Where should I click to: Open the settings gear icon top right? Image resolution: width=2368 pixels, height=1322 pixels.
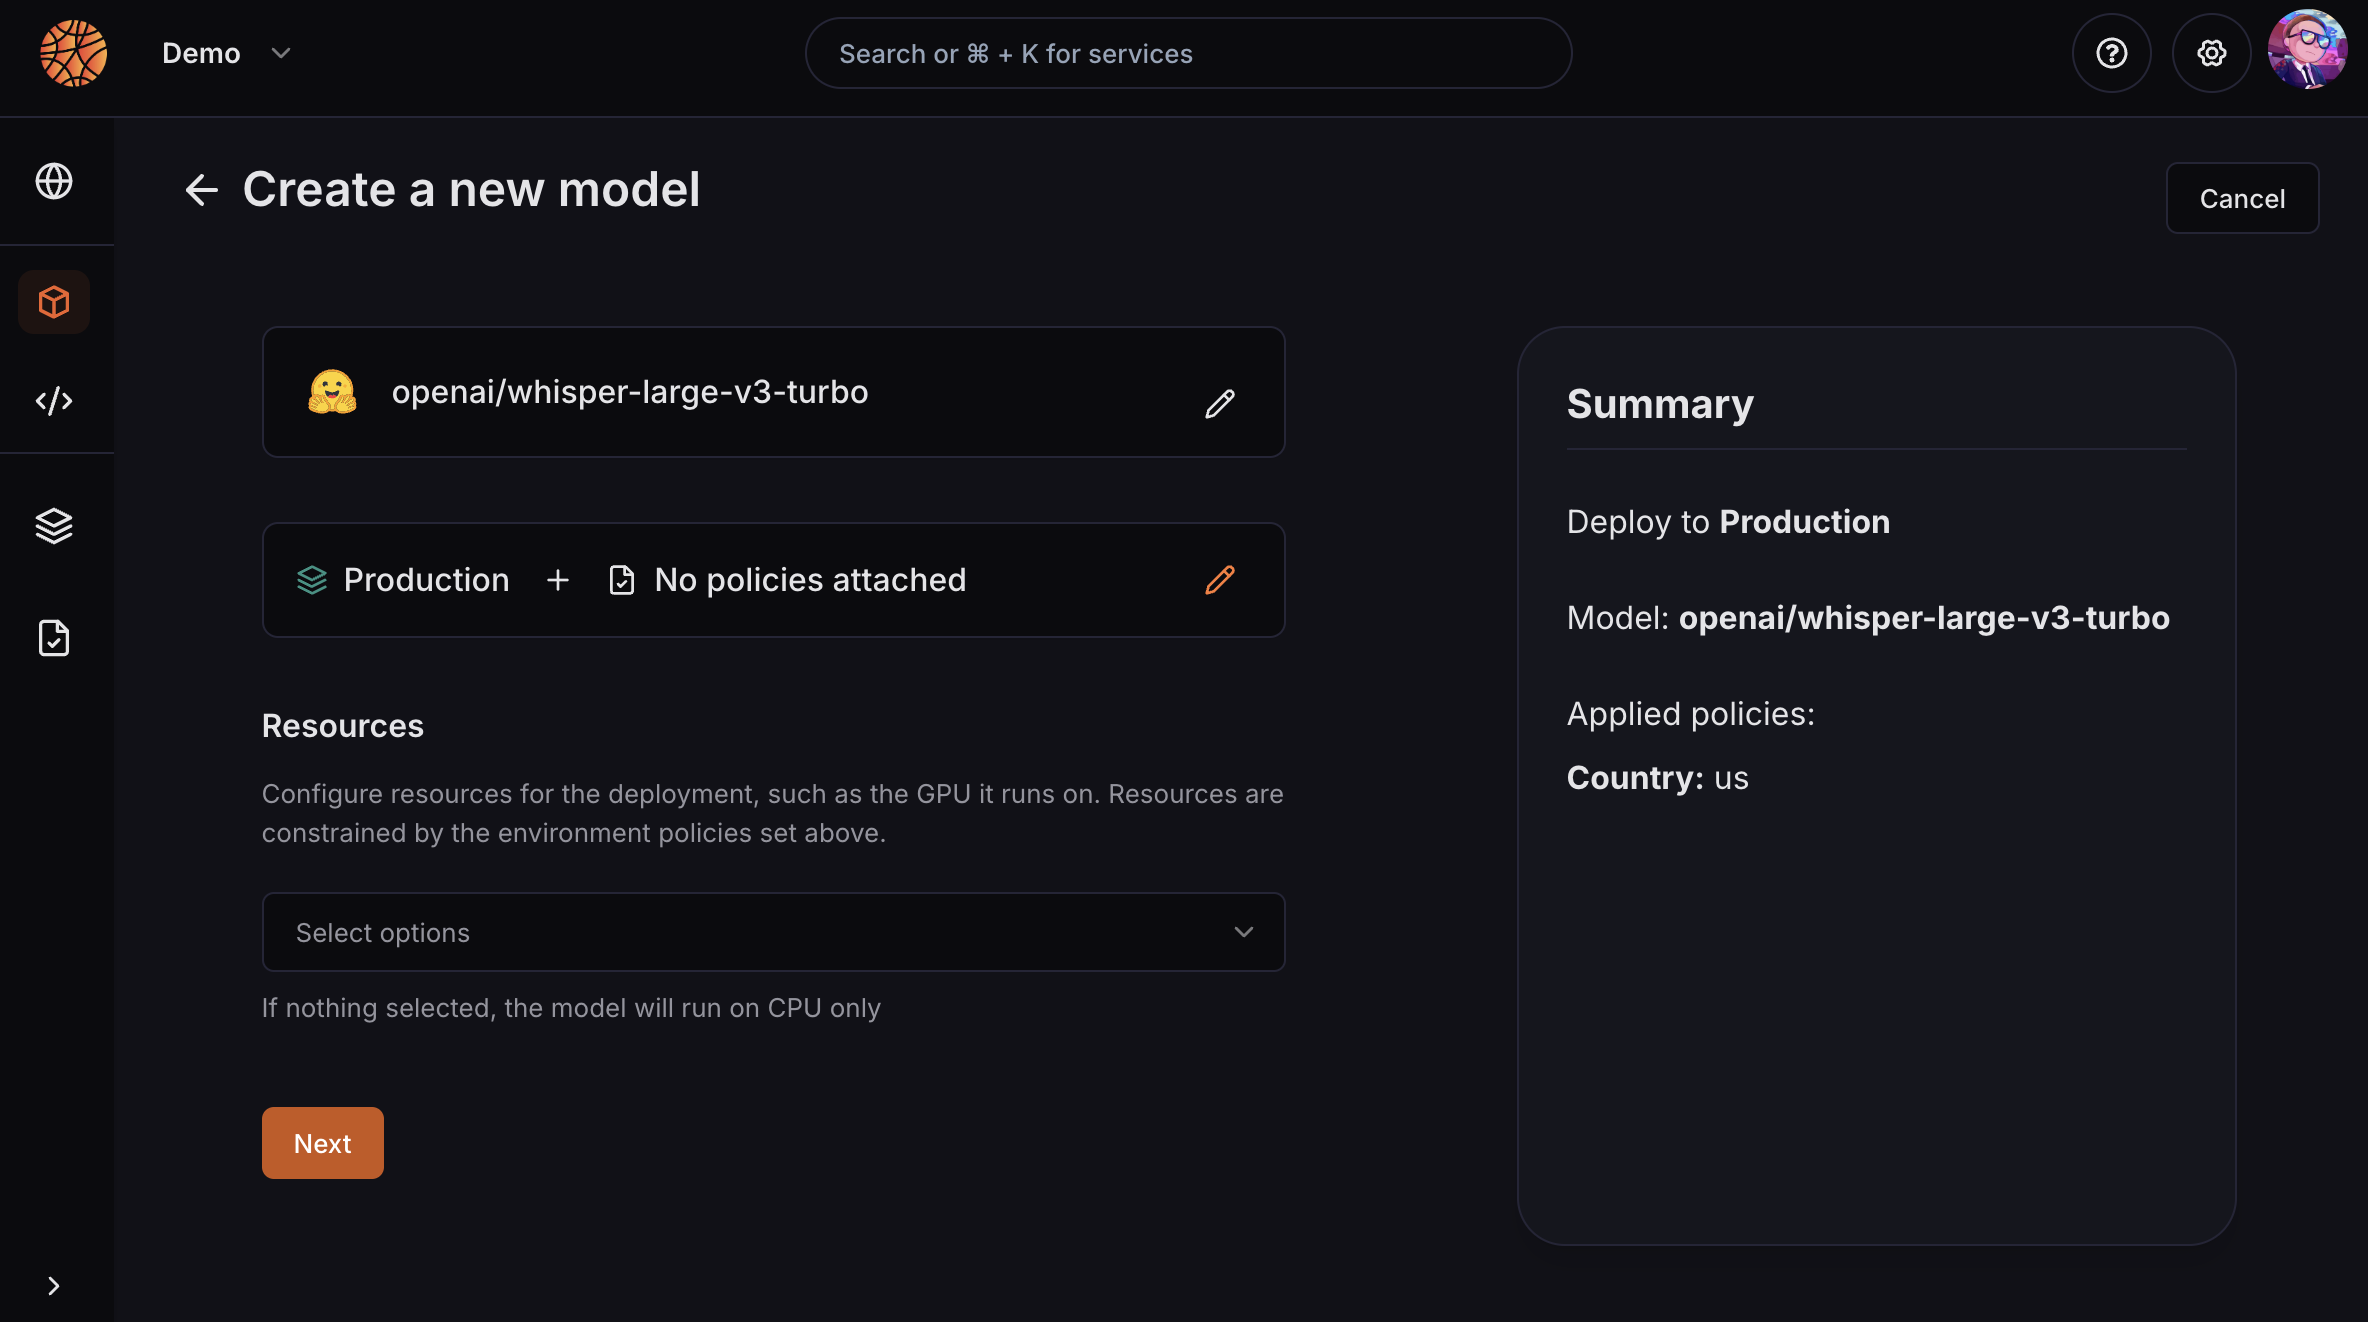point(2210,52)
